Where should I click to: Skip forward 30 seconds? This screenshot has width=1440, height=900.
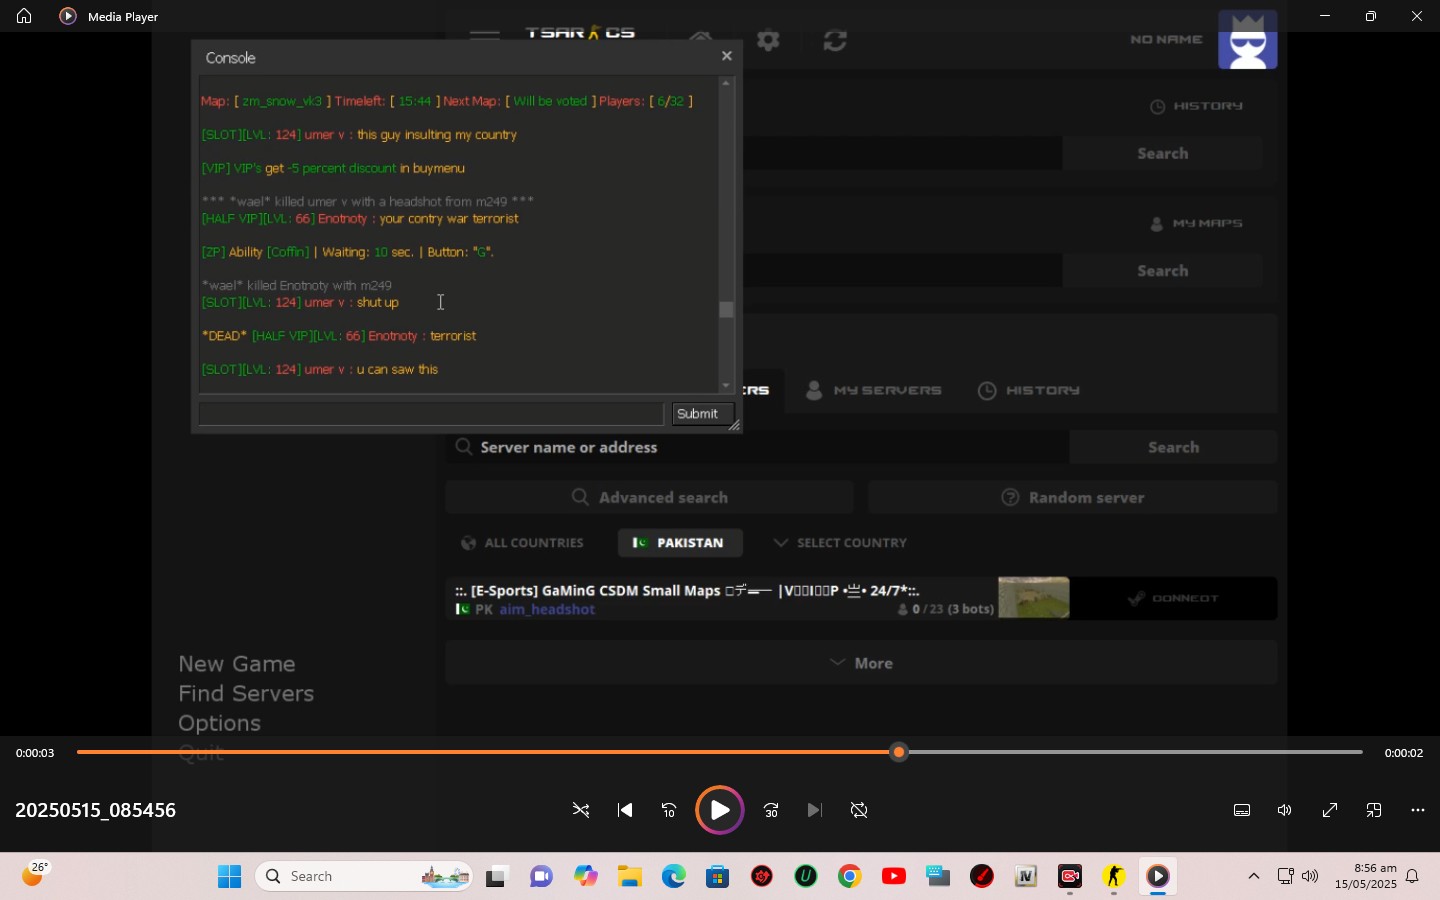tap(772, 811)
